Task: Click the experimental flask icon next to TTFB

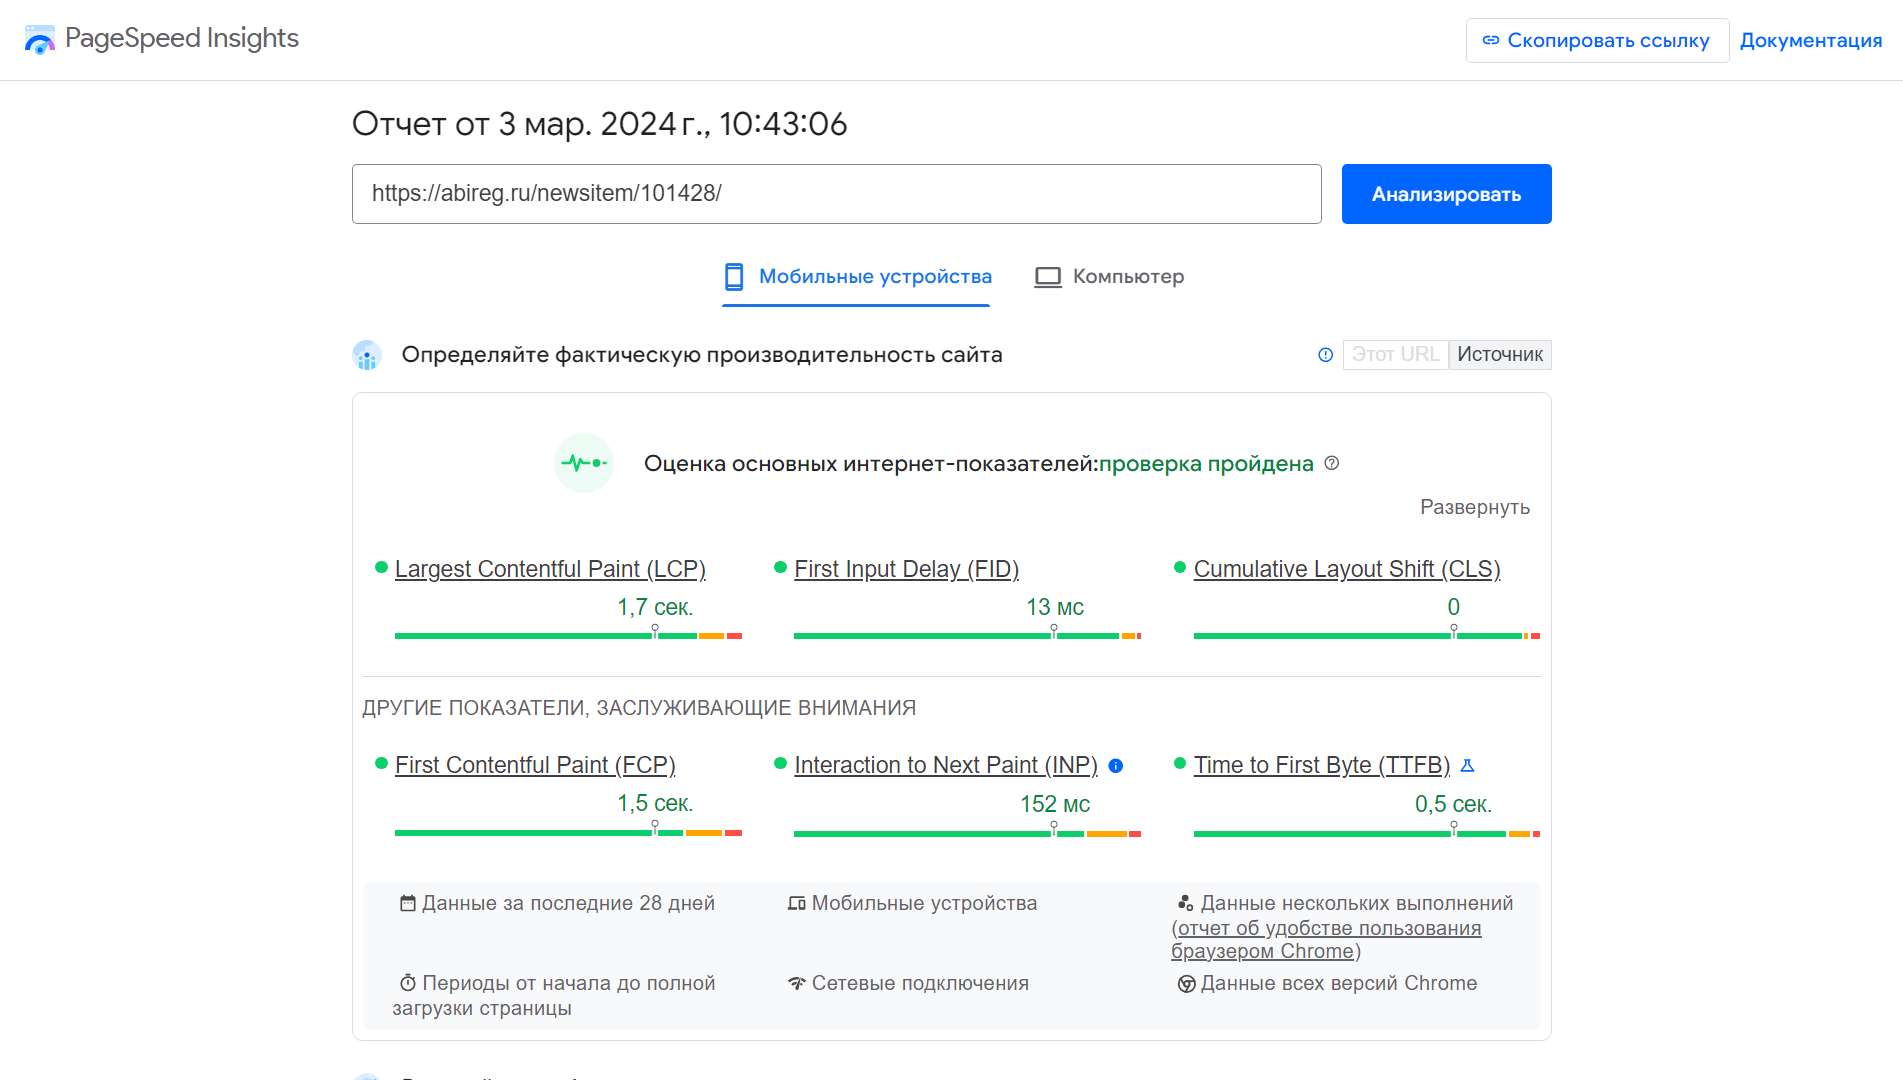Action: [x=1467, y=766]
